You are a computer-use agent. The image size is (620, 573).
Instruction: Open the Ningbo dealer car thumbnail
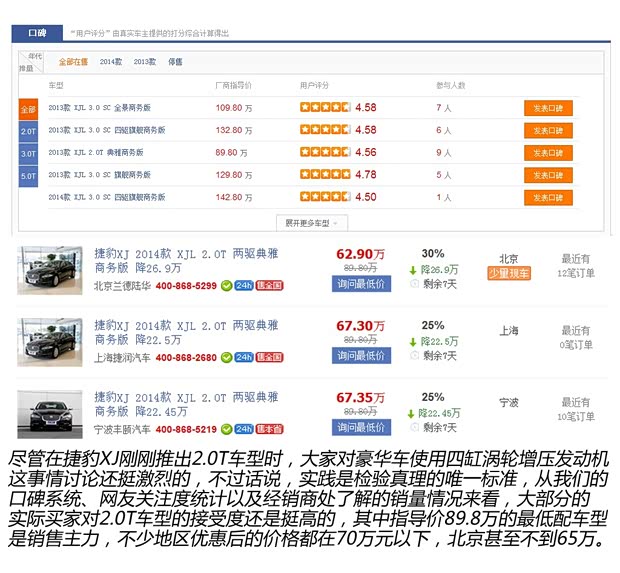50,414
